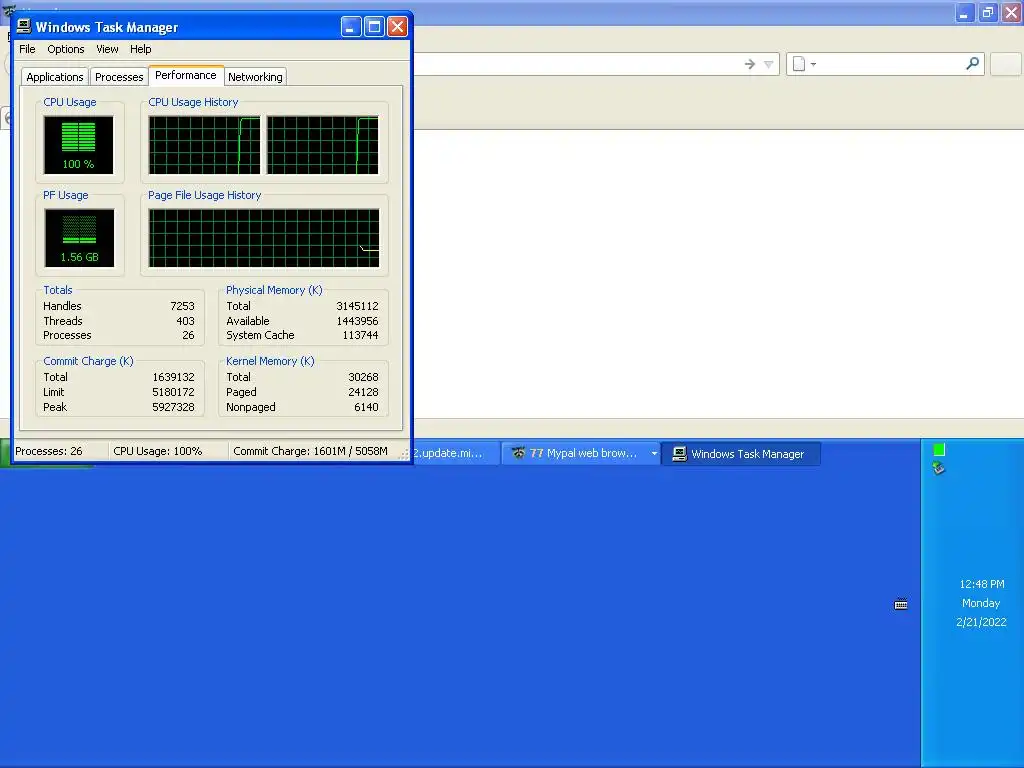Open the Help menu in Task Manager
This screenshot has height=768, width=1024.
pos(140,49)
